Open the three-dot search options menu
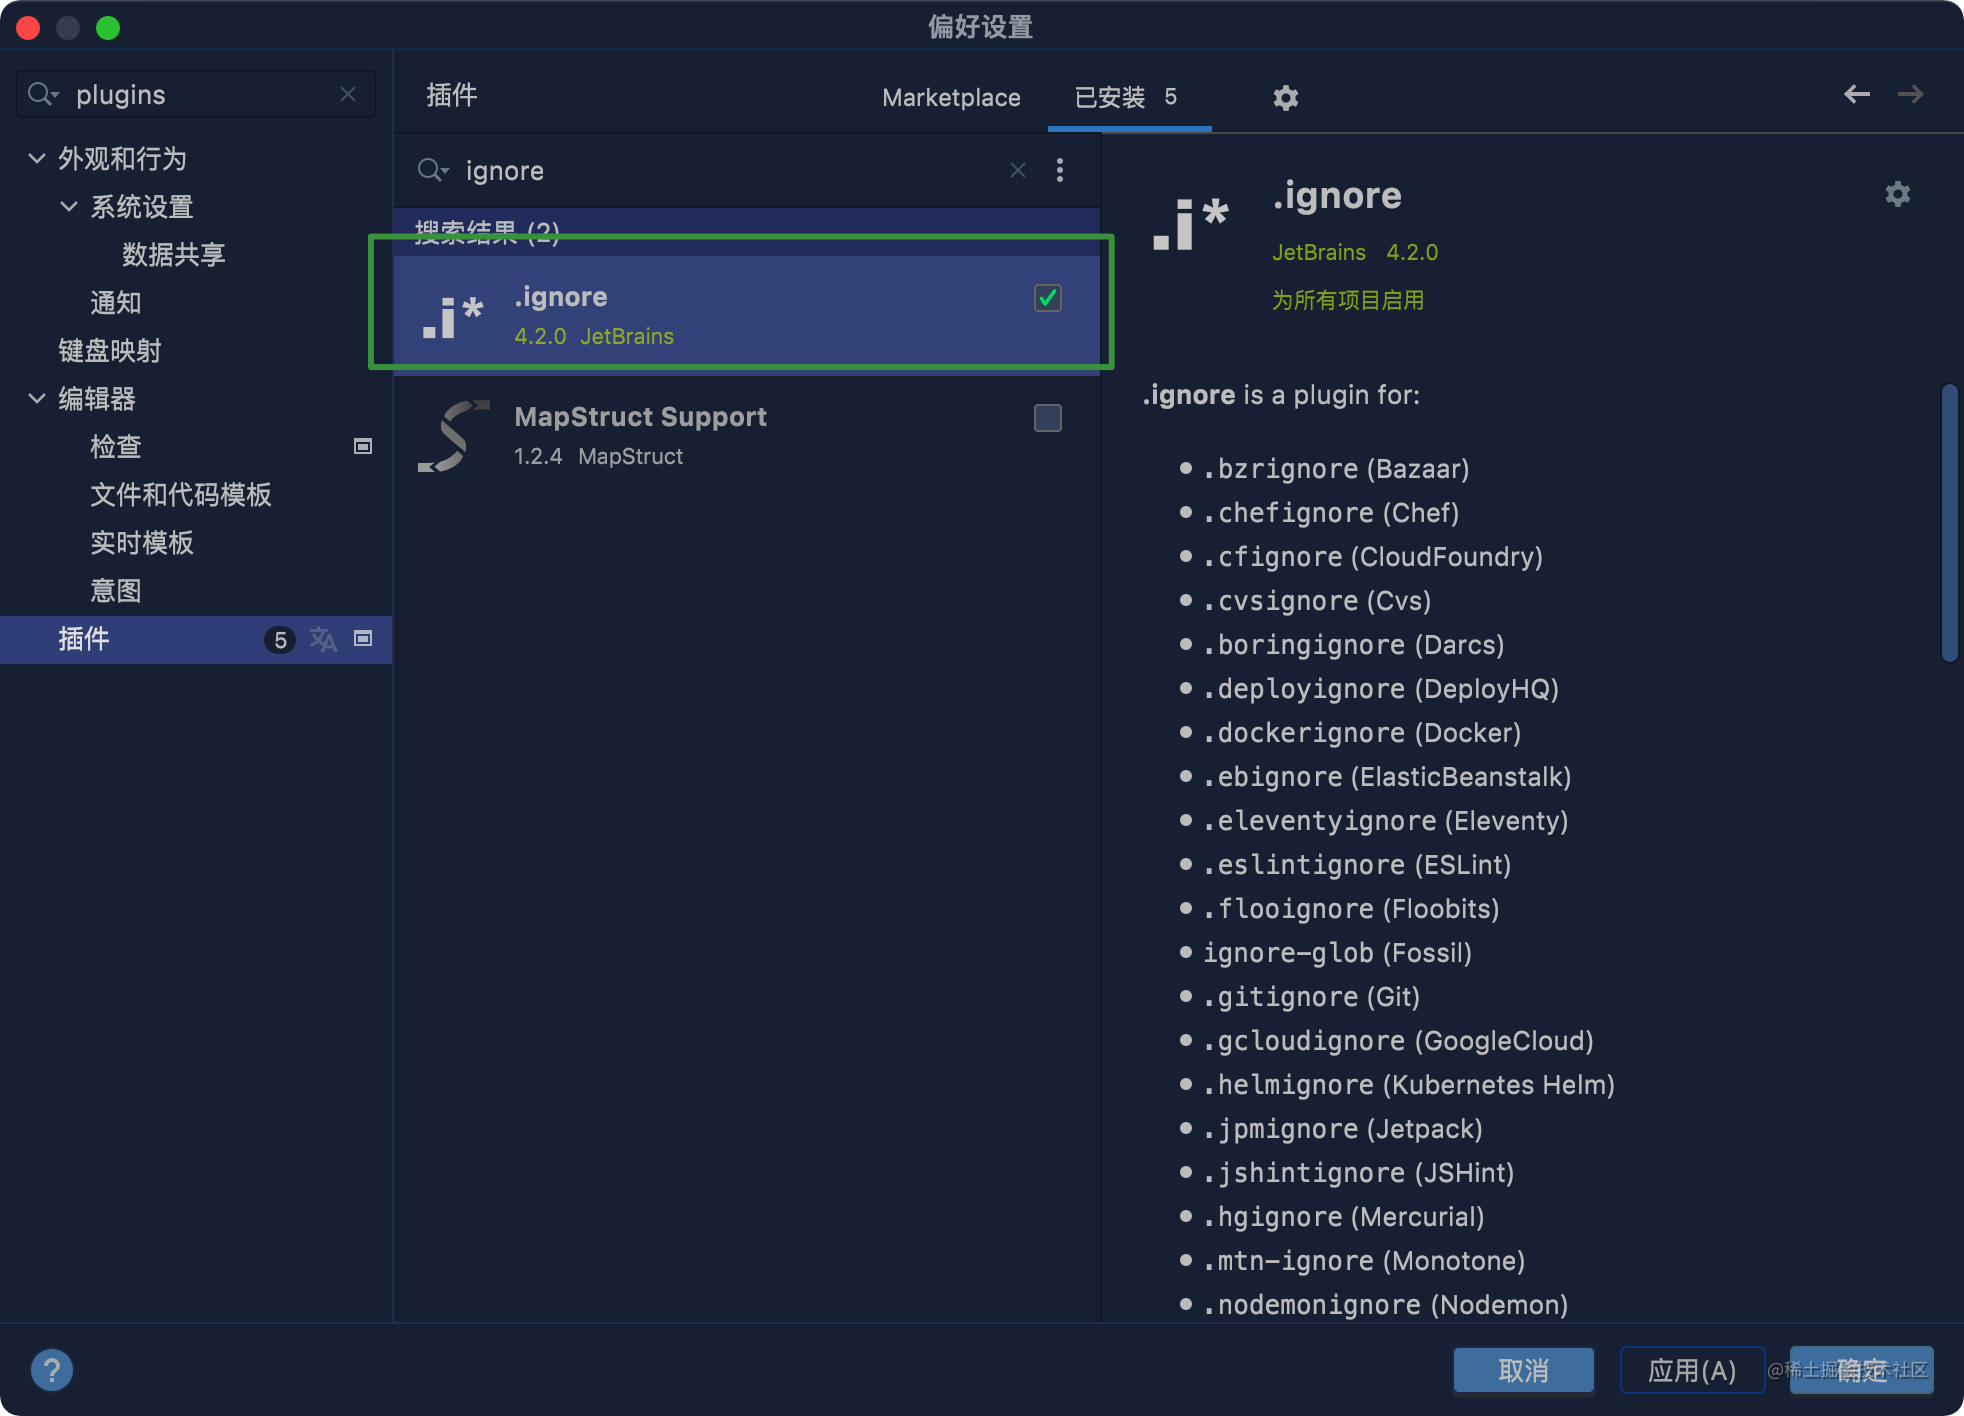This screenshot has height=1416, width=1964. click(1060, 170)
